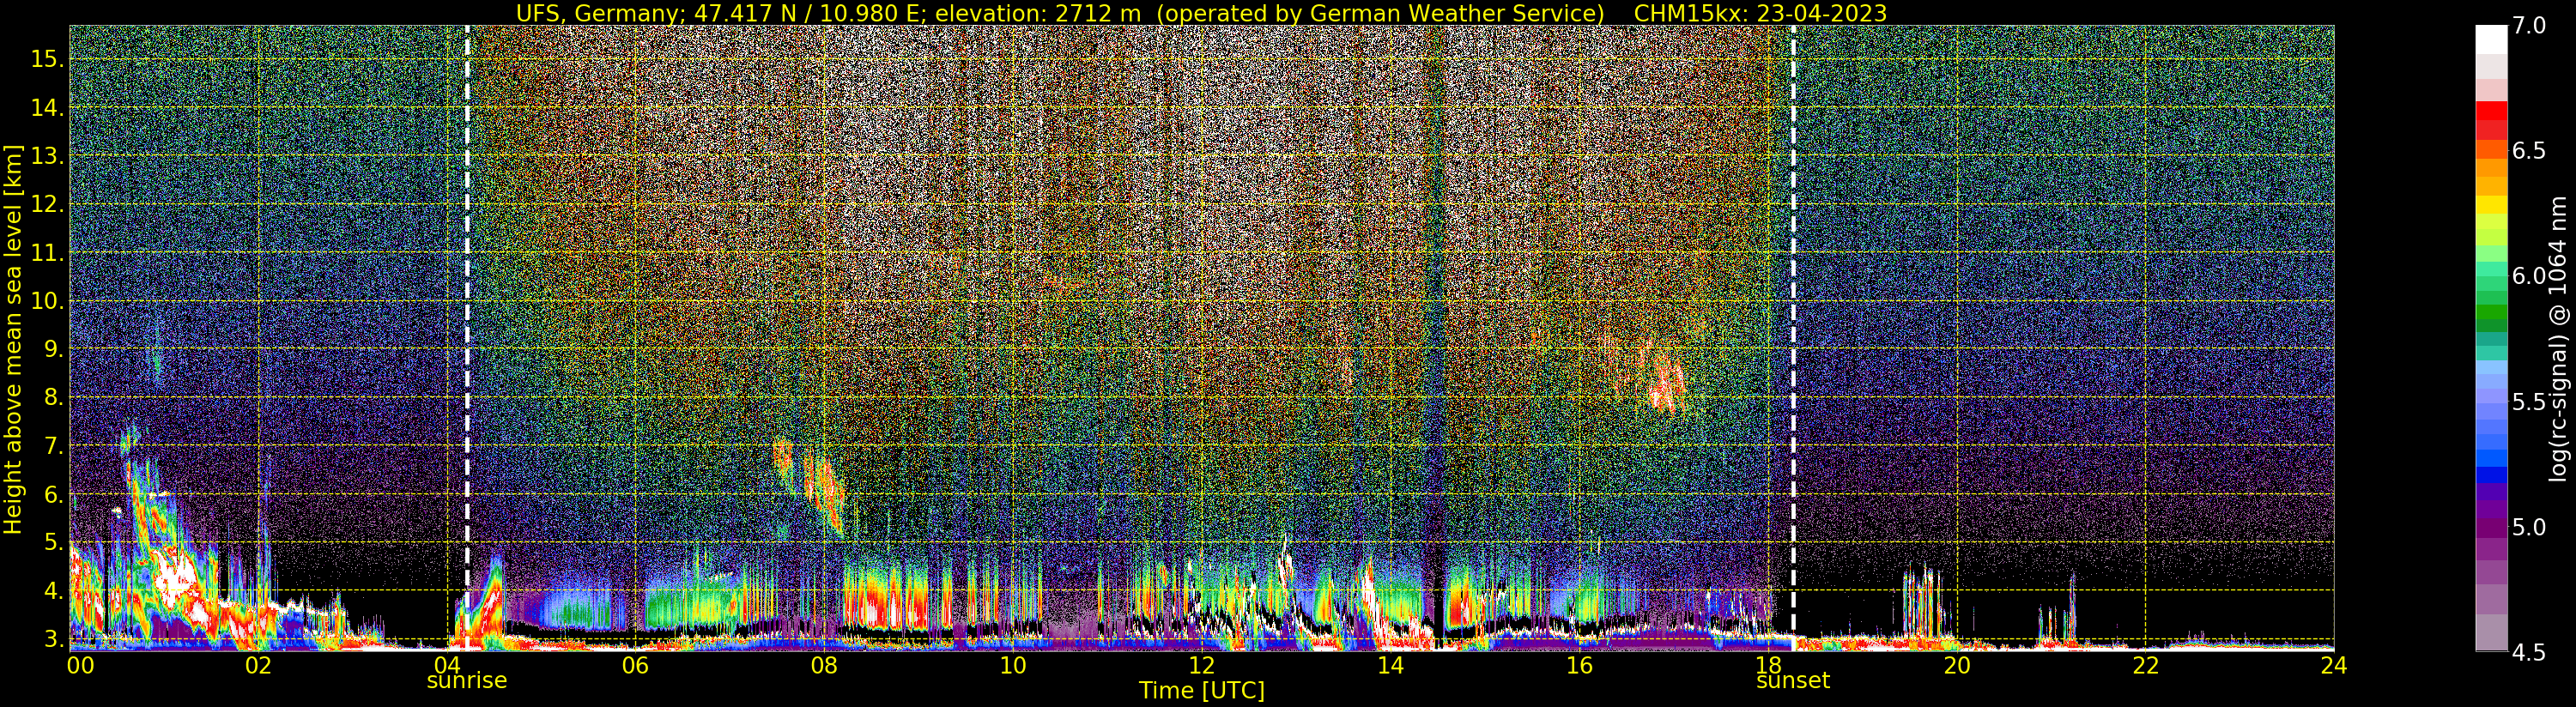Click the 'Height above mean sea level [km]' label
2576x707 pixels.
coord(13,339)
